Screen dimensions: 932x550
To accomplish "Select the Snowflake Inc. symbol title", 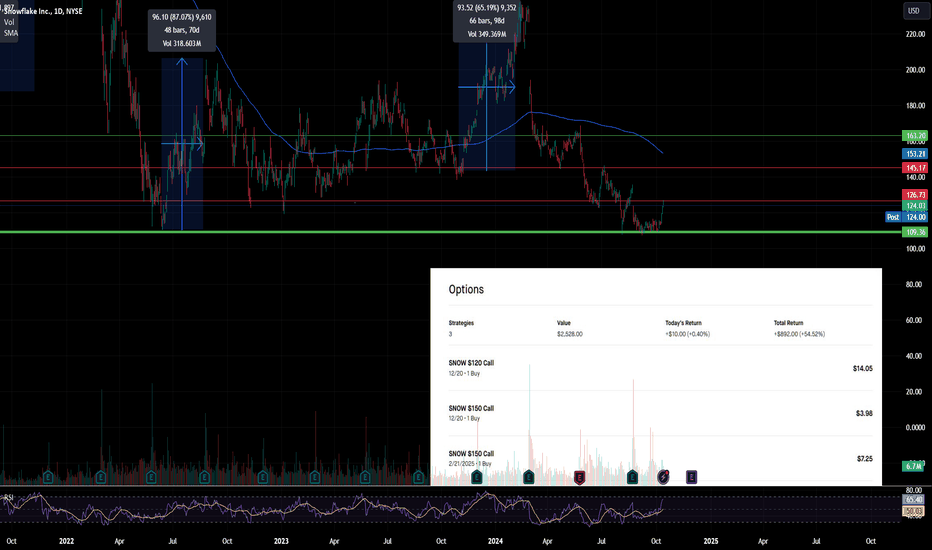I will point(43,11).
